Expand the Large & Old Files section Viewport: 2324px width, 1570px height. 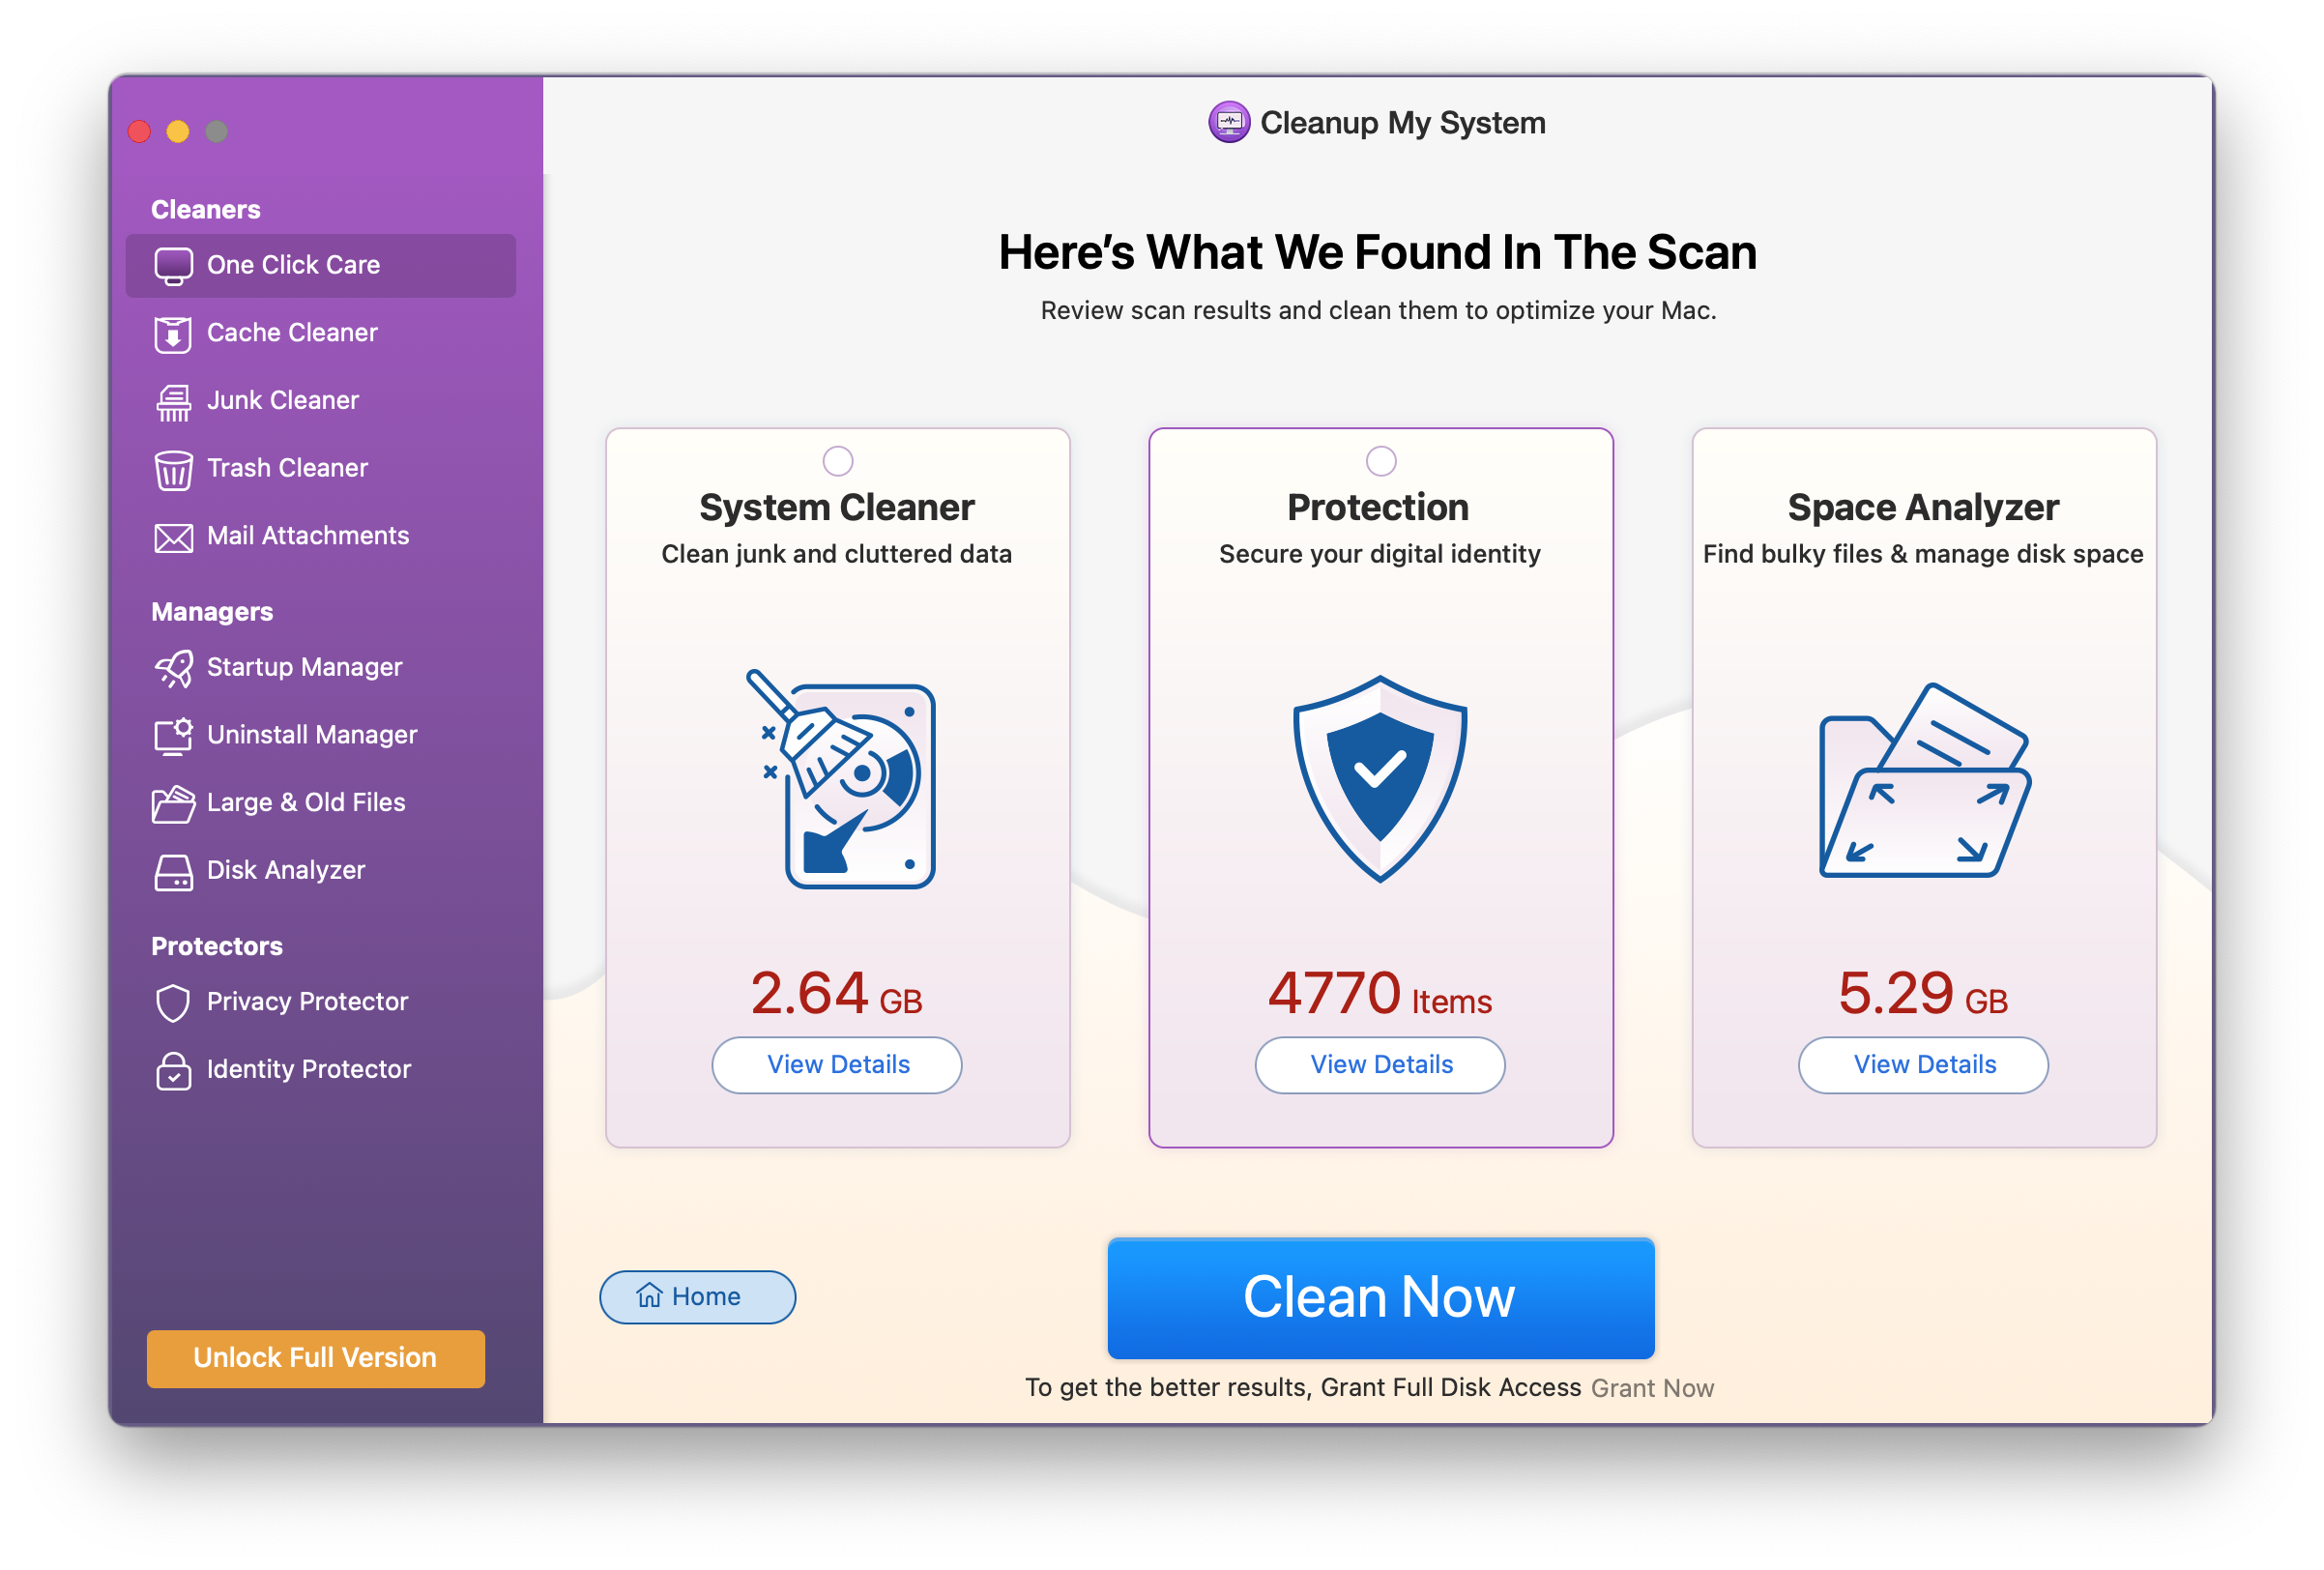(306, 802)
